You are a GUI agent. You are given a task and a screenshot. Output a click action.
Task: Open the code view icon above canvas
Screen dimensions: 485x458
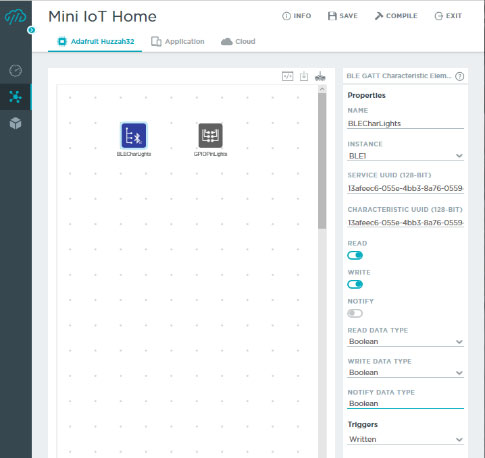[x=288, y=76]
